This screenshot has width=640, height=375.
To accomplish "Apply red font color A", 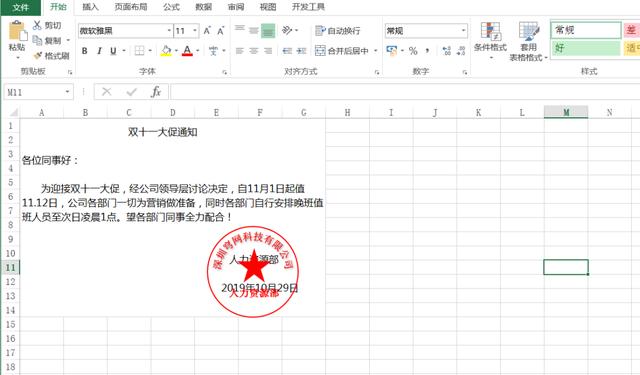I will (187, 51).
